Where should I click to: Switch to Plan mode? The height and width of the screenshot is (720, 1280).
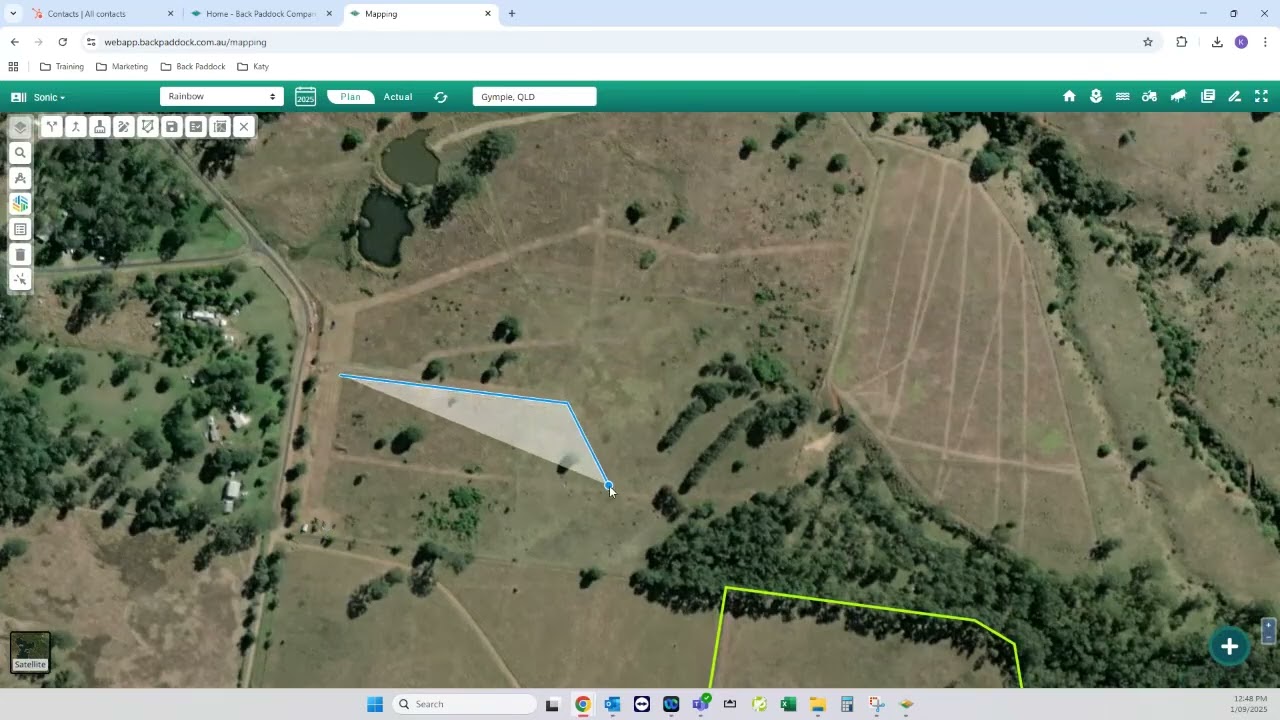click(350, 97)
